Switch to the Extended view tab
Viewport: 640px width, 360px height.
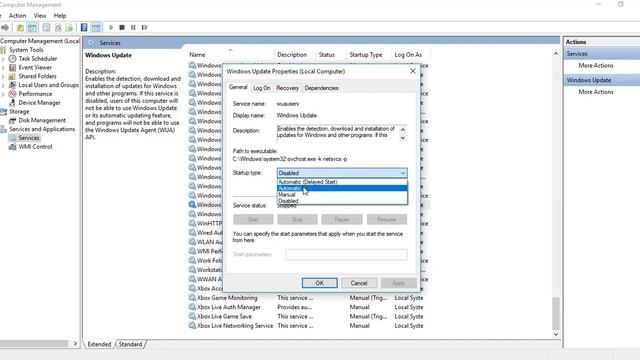99,344
